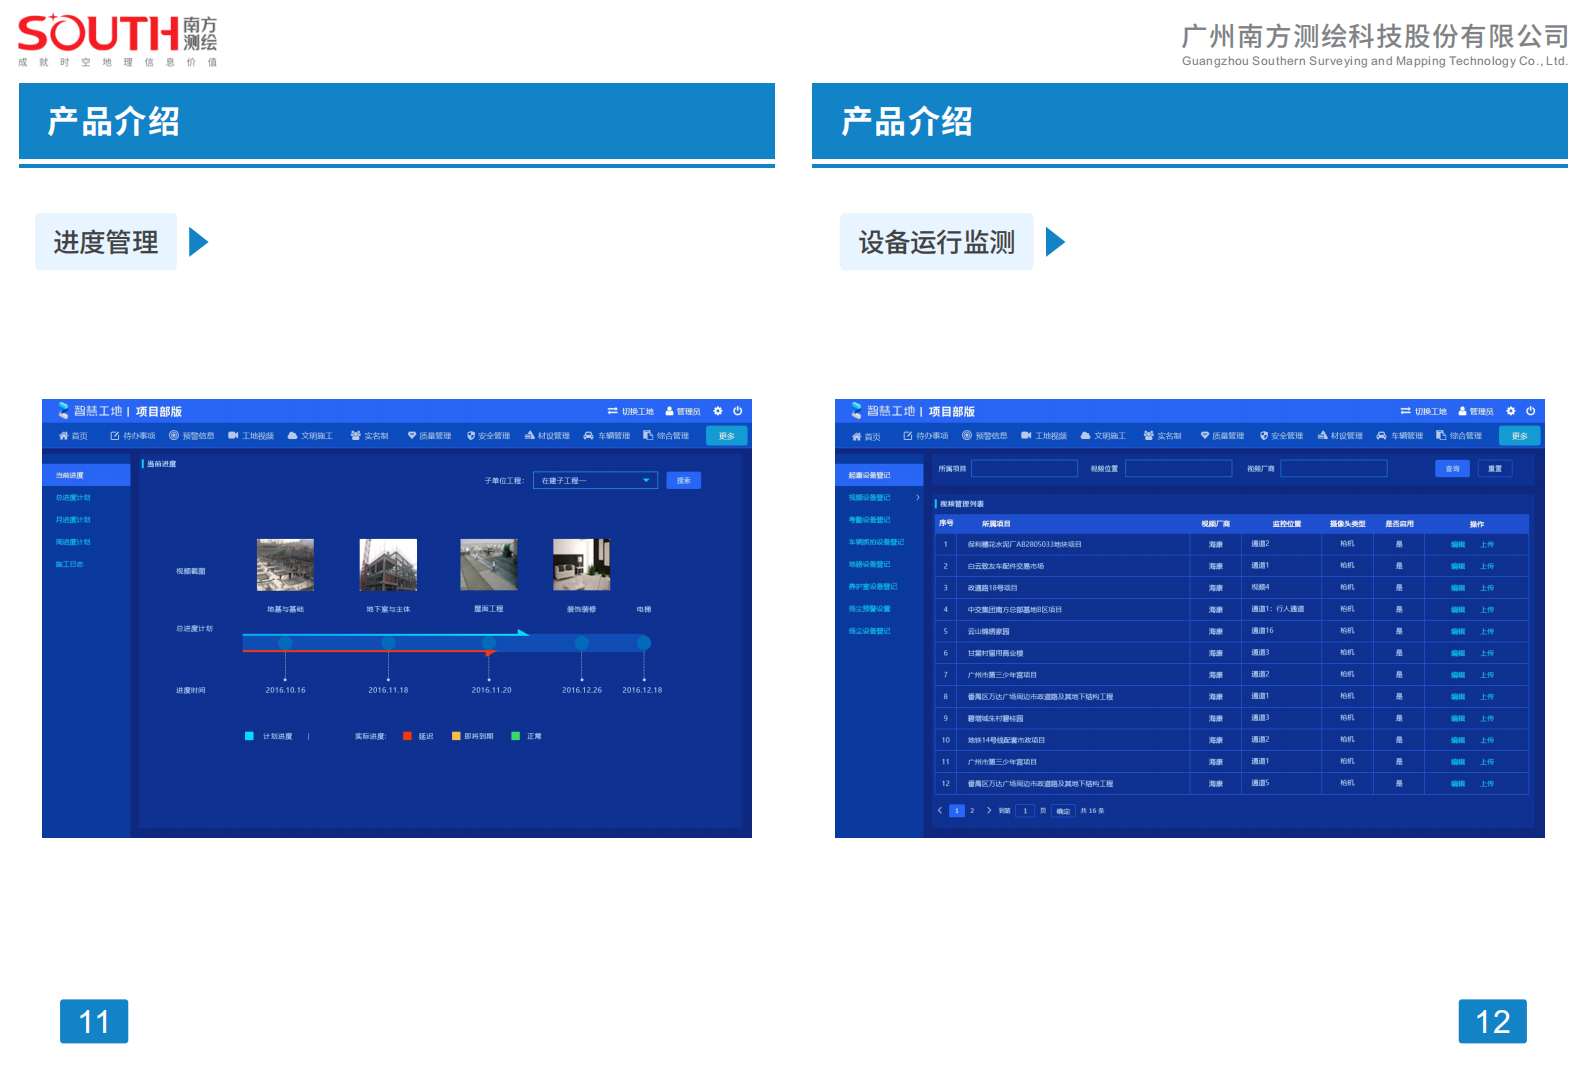Click power icon in progress management screenshot
The width and height of the screenshot is (1587, 1077).
(x=738, y=411)
